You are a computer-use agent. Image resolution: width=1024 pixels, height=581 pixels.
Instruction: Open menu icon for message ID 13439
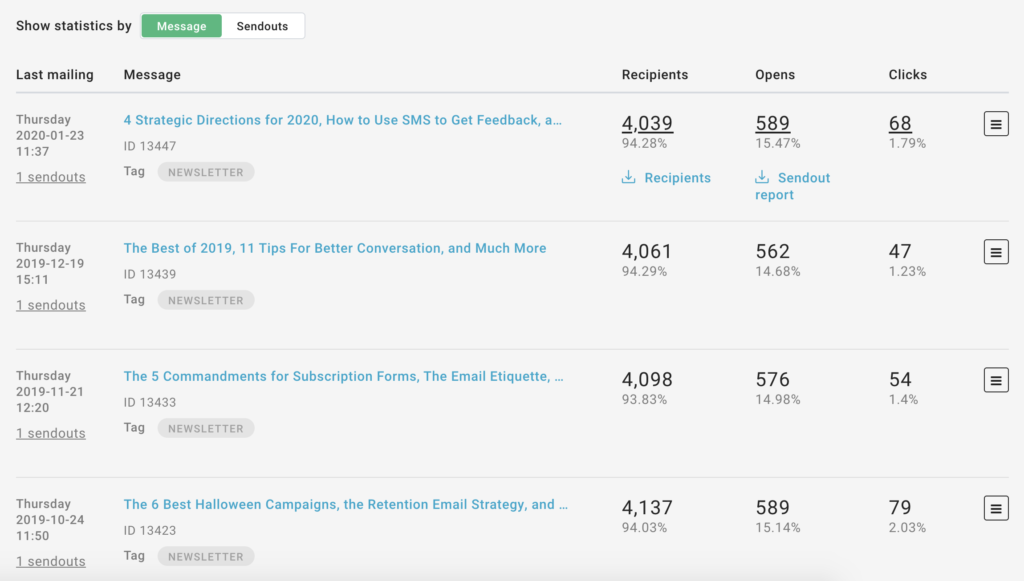[x=995, y=252]
